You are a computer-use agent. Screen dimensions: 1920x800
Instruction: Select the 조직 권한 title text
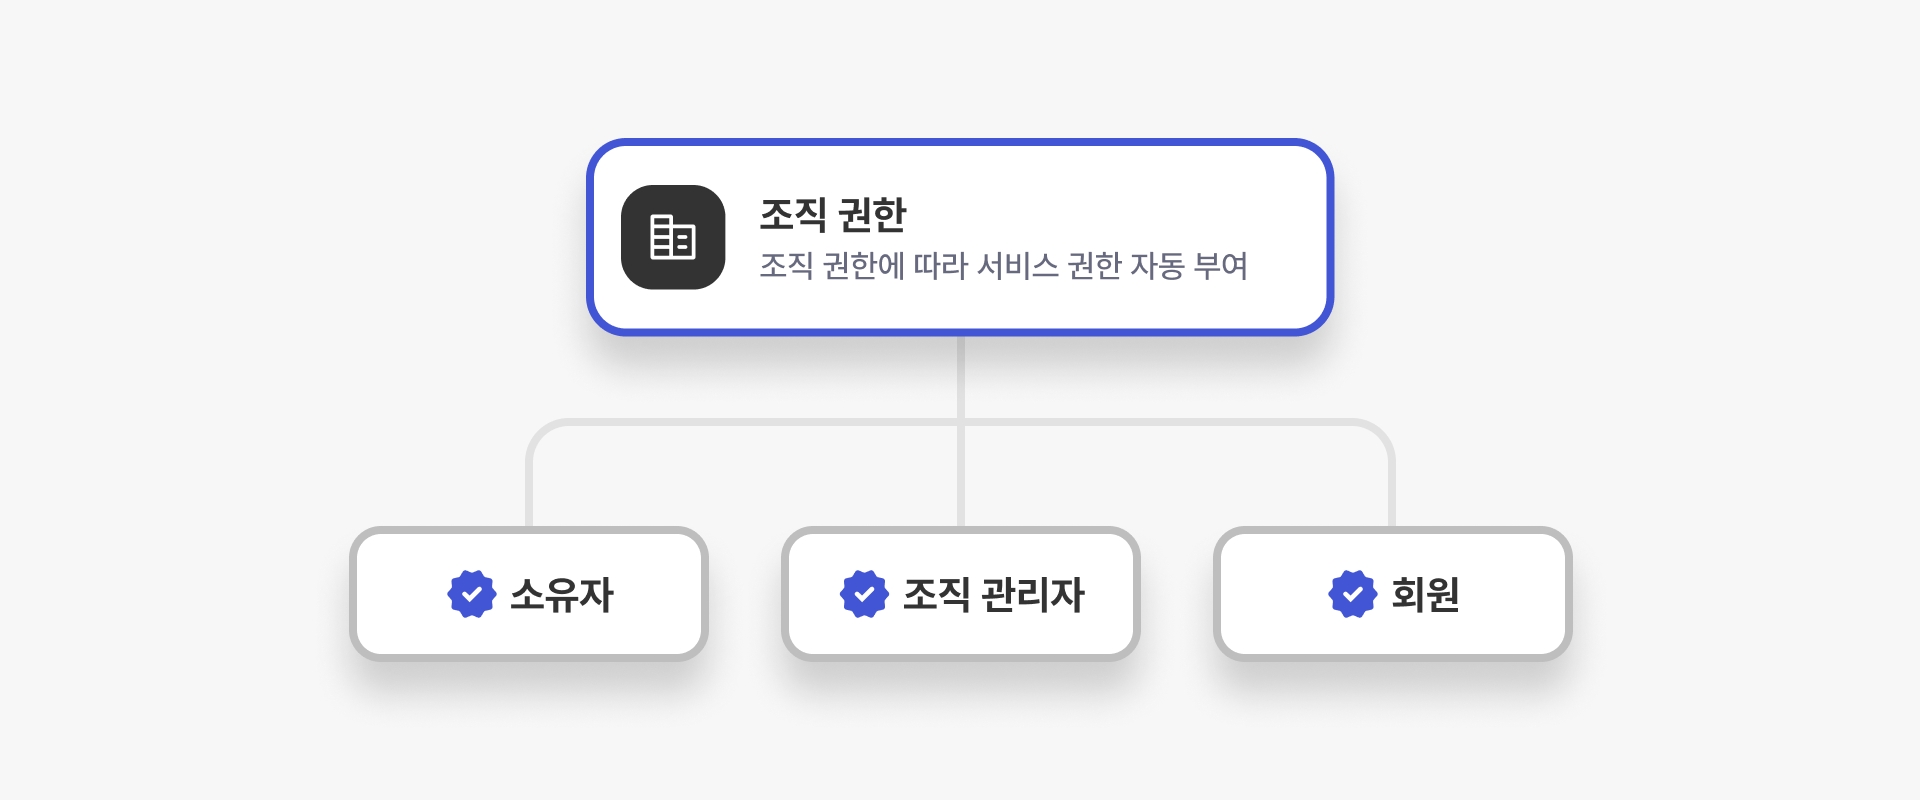(832, 214)
